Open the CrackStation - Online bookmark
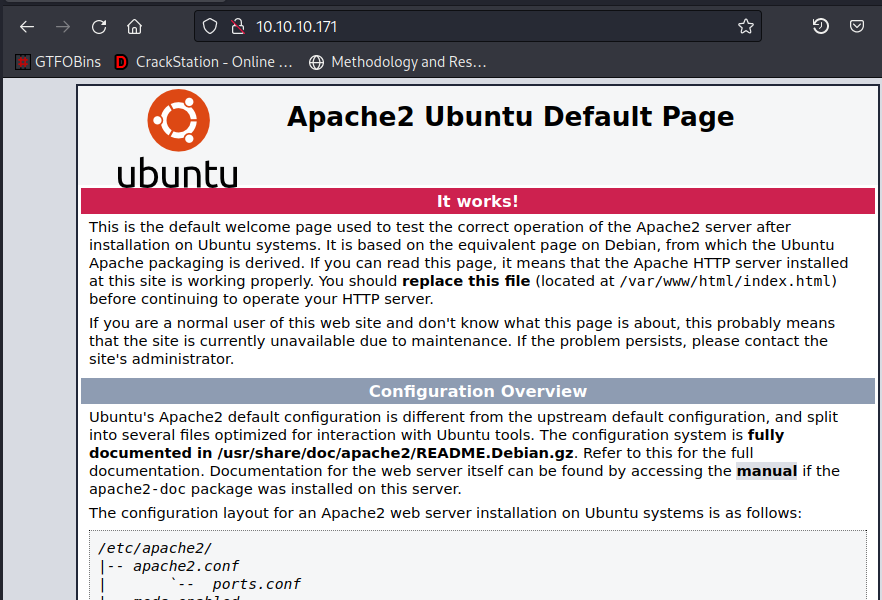 (204, 62)
